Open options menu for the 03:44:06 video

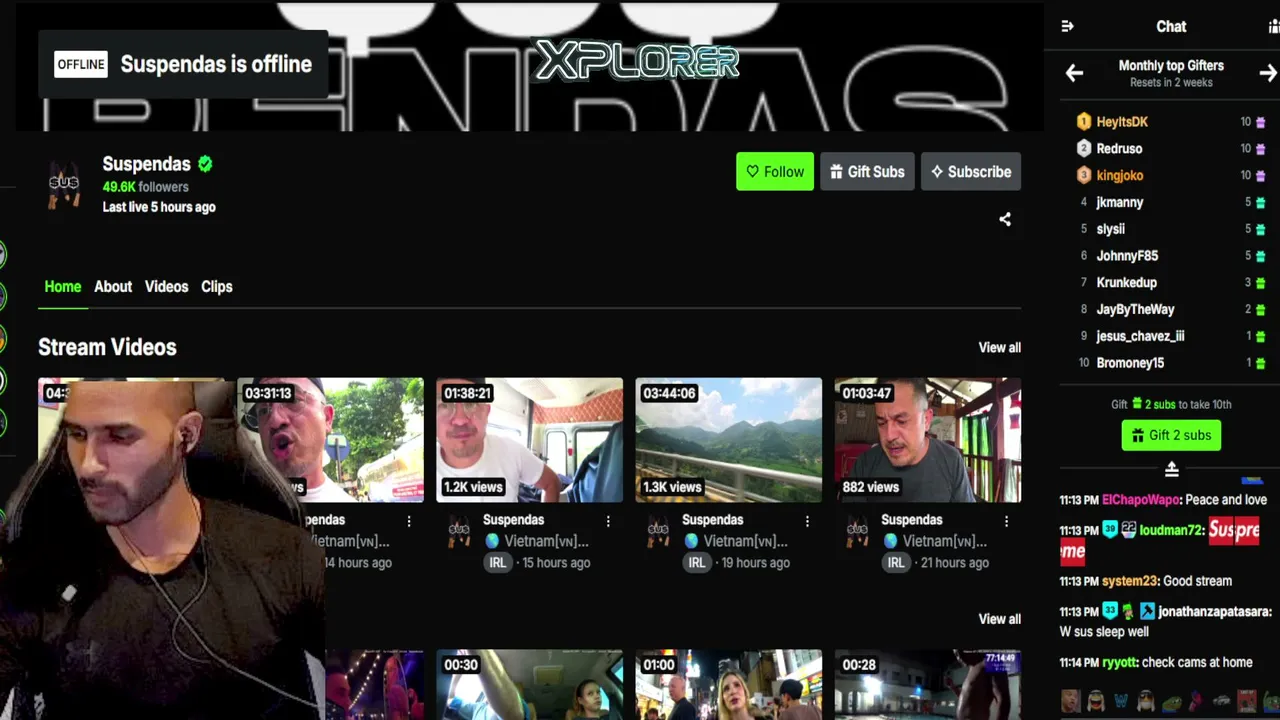coord(807,521)
